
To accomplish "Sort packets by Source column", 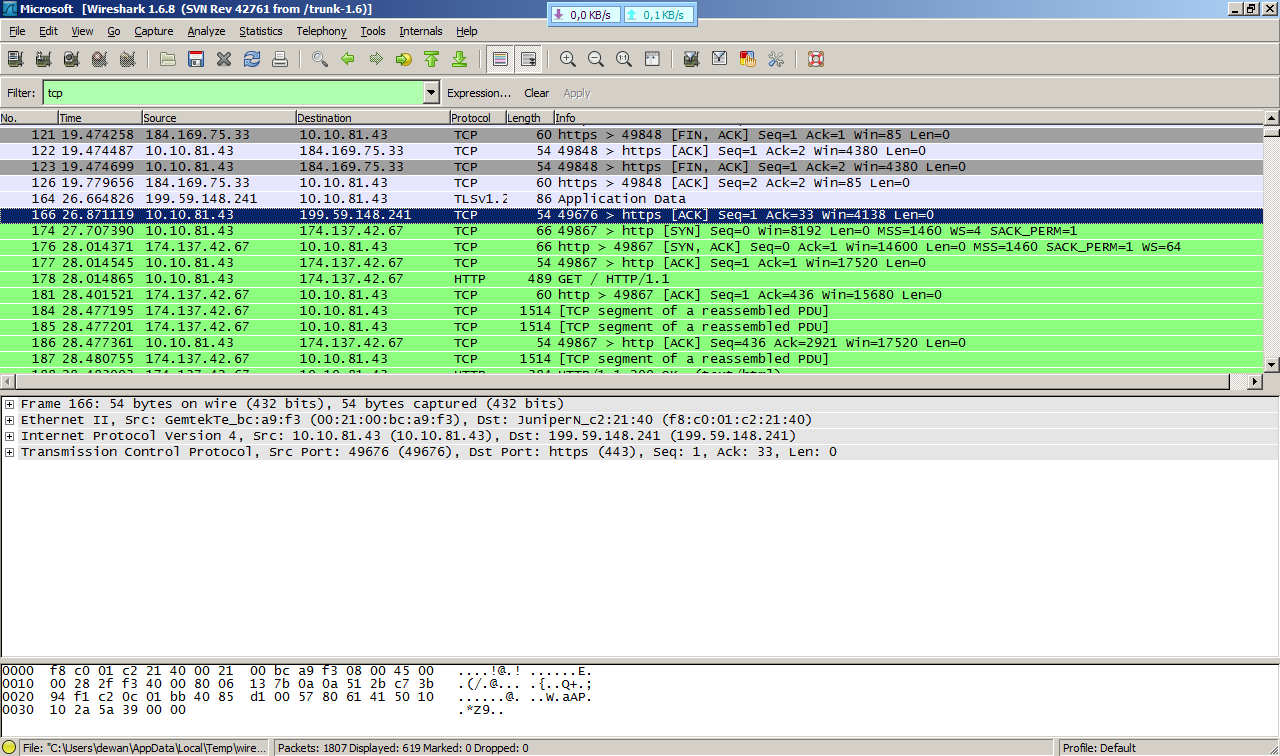I will pos(218,118).
